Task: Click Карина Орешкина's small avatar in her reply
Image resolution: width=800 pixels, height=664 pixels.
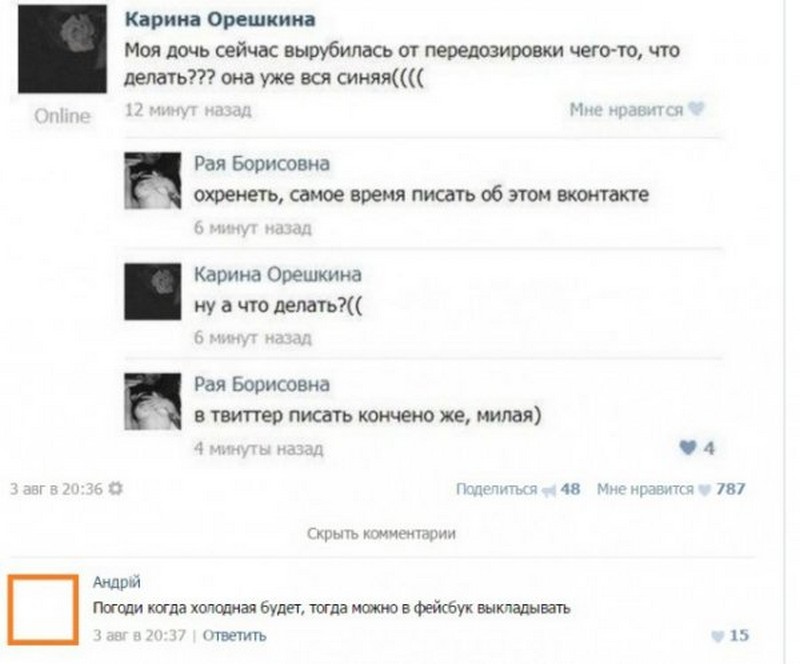Action: coord(151,291)
